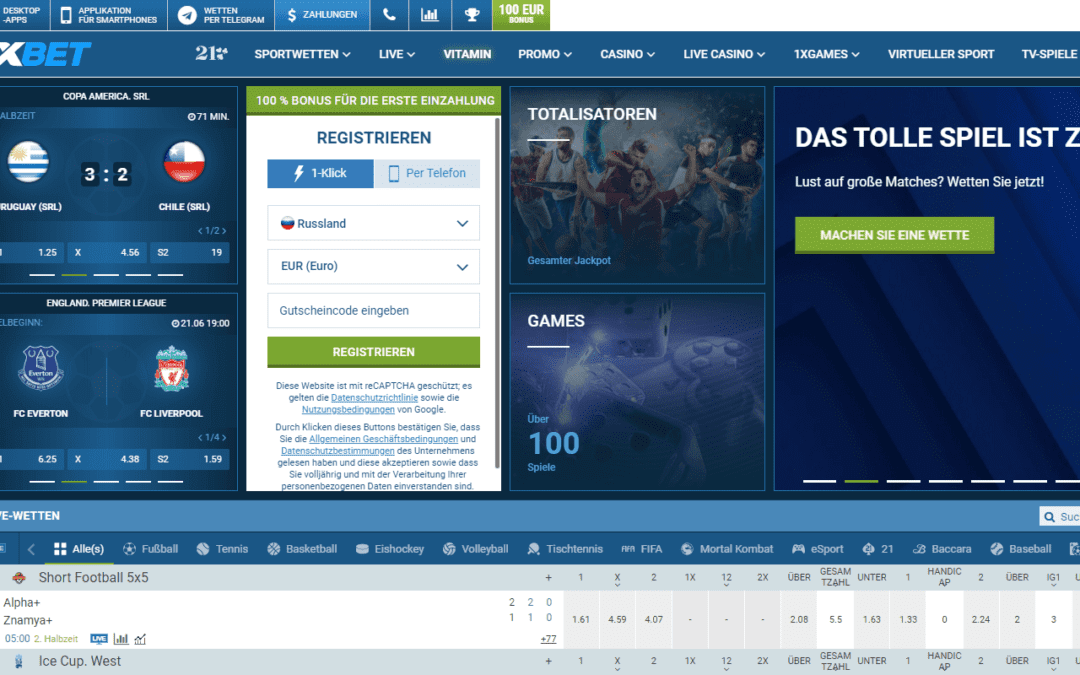Open live stream icon for Alpha+ match
The height and width of the screenshot is (675, 1080).
99,638
